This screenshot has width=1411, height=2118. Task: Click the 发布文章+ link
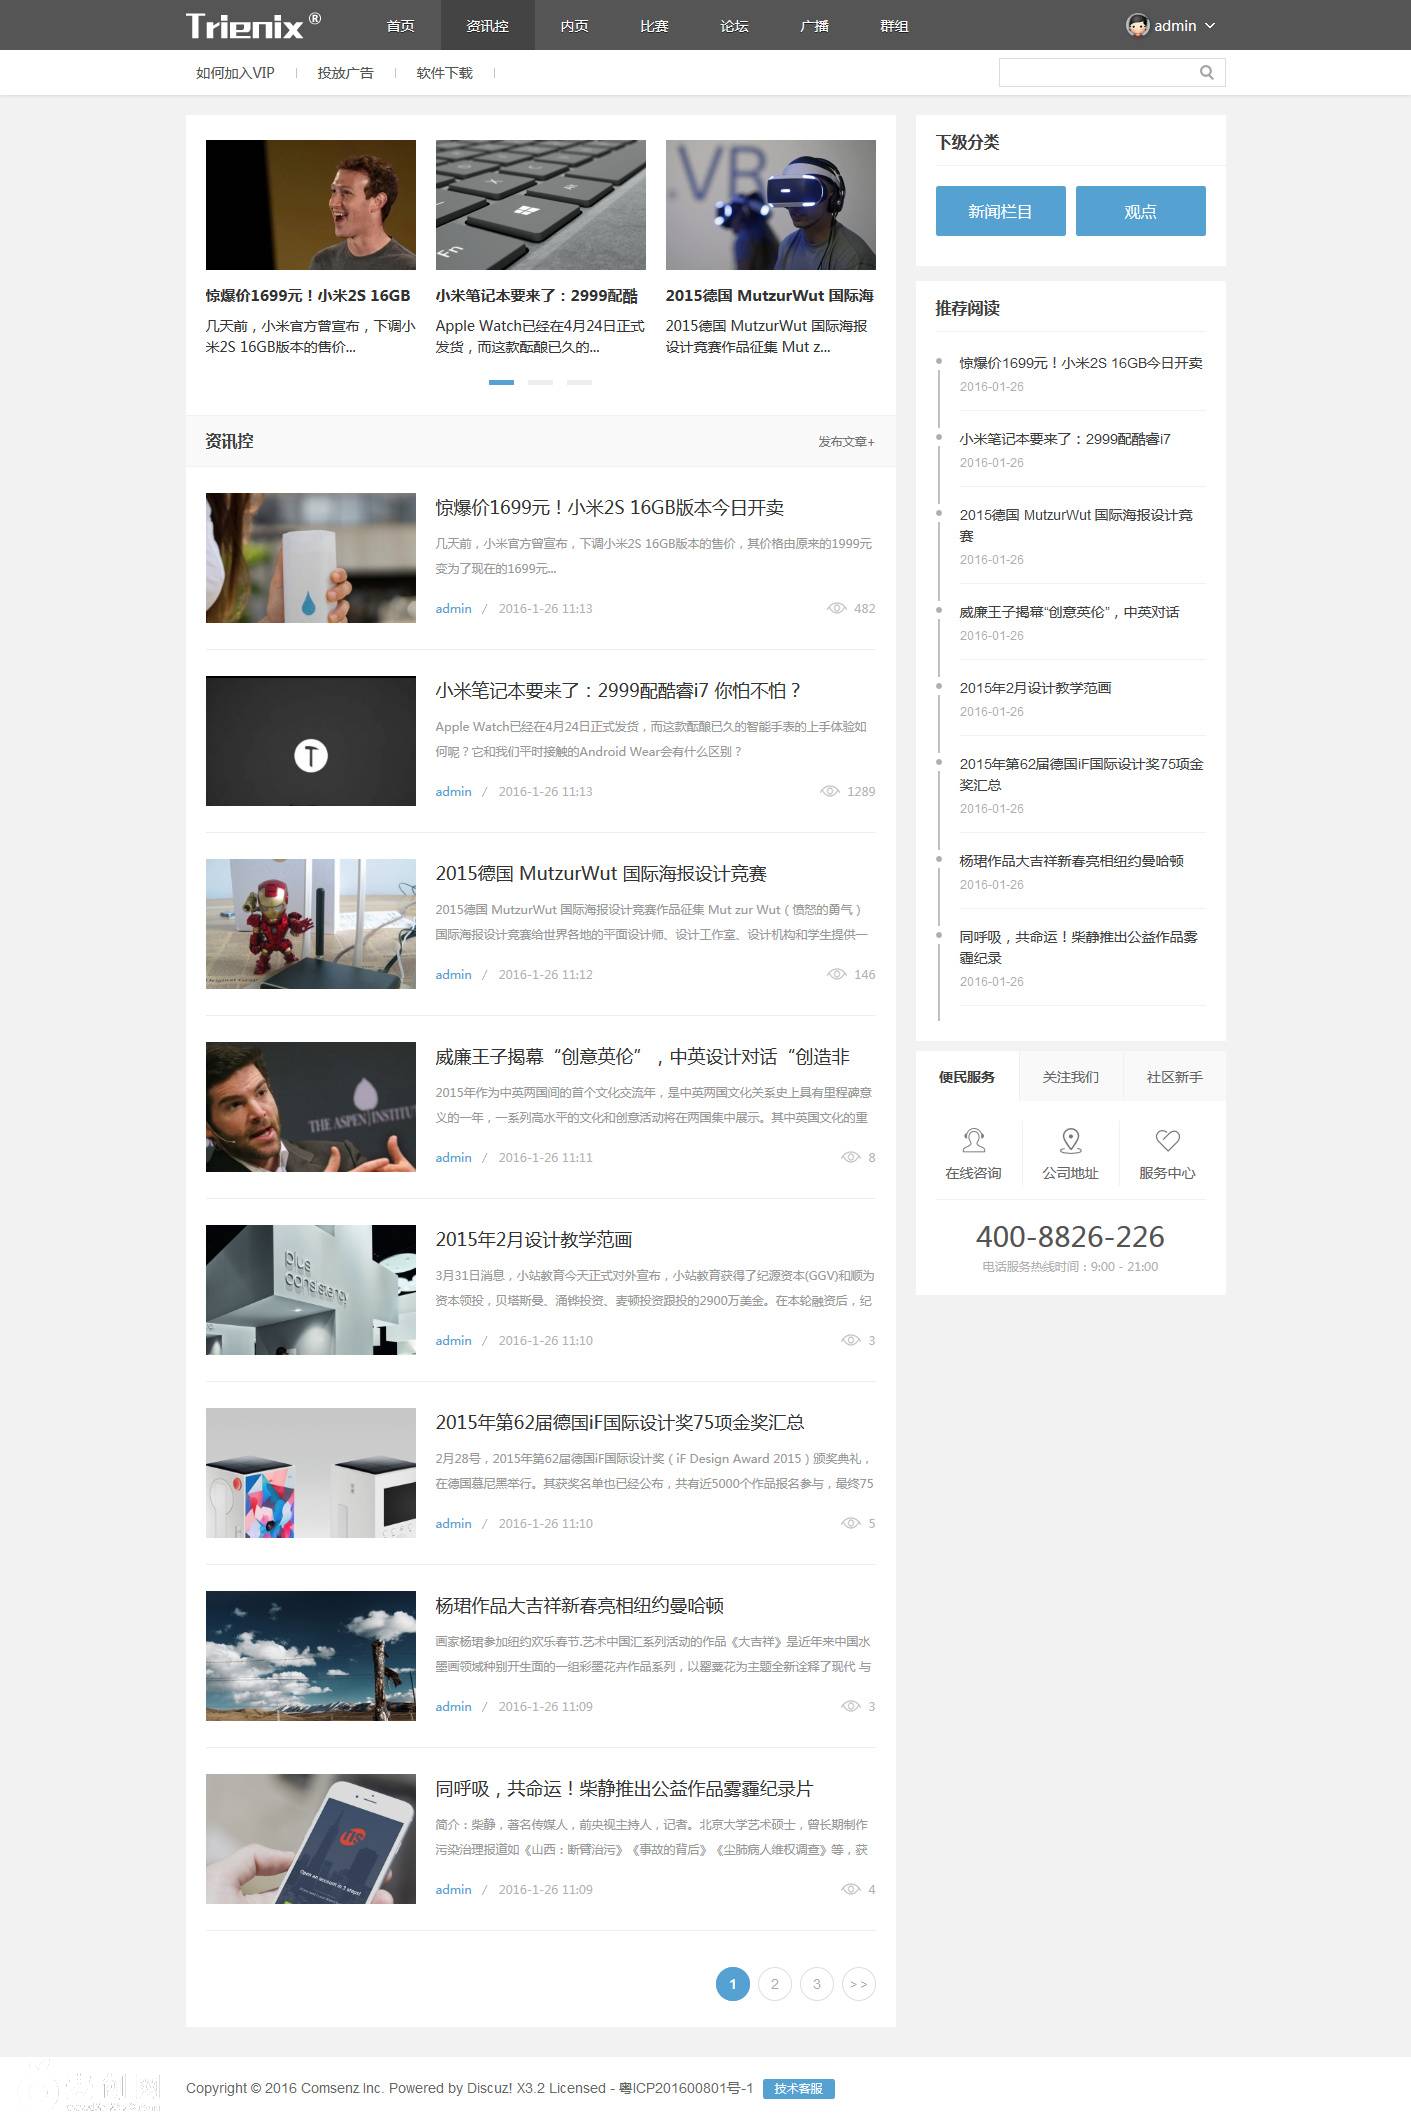tap(846, 441)
